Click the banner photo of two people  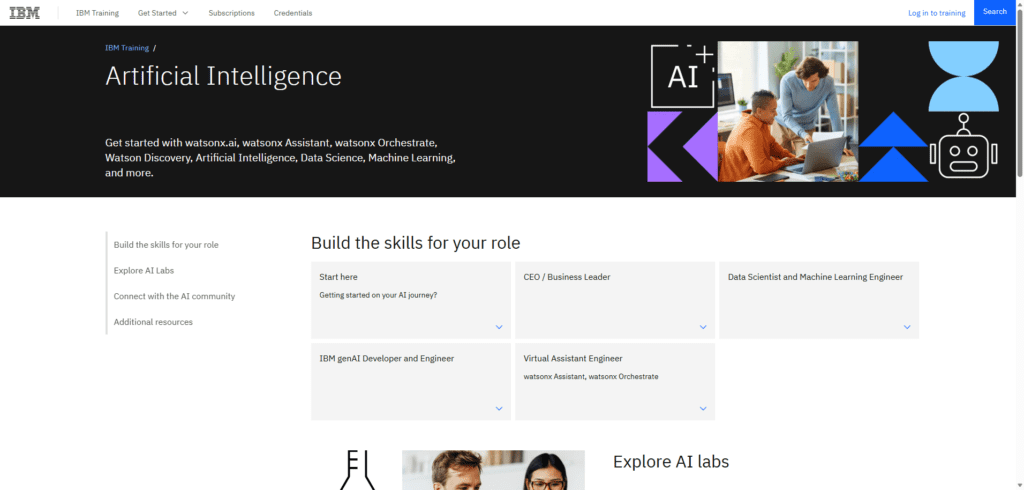(788, 112)
